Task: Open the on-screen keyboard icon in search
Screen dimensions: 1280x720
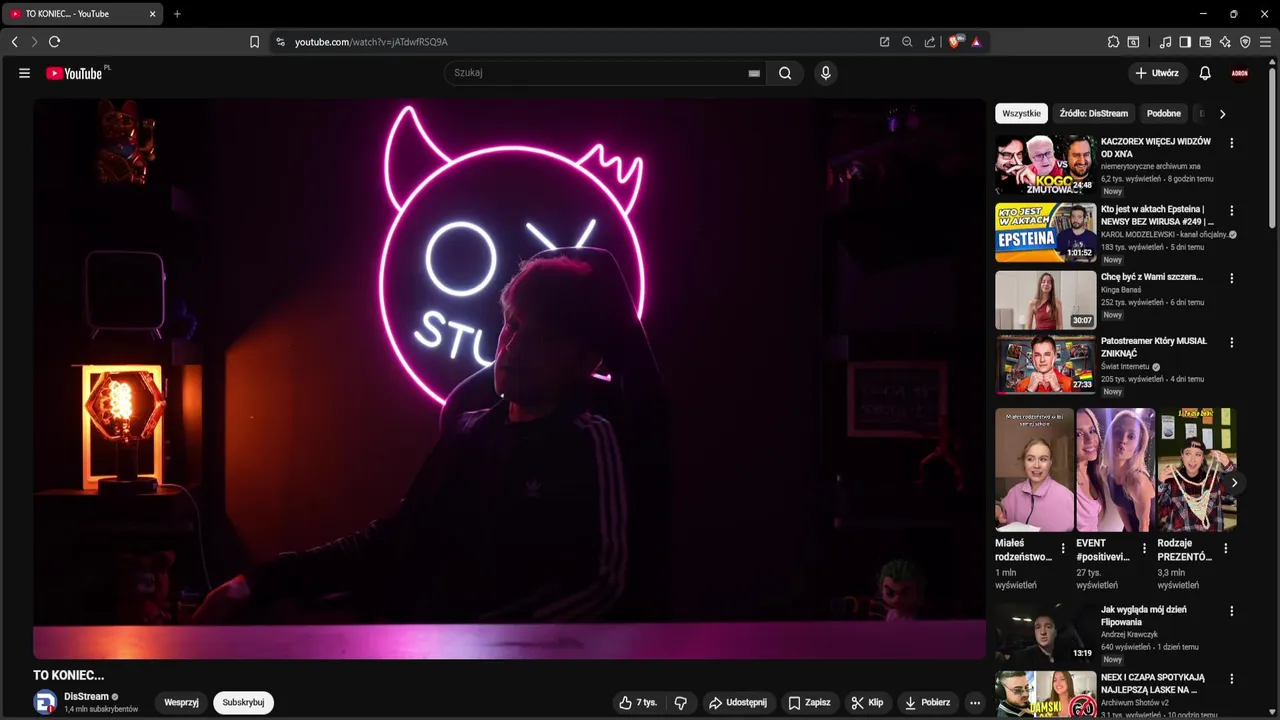Action: pos(754,73)
